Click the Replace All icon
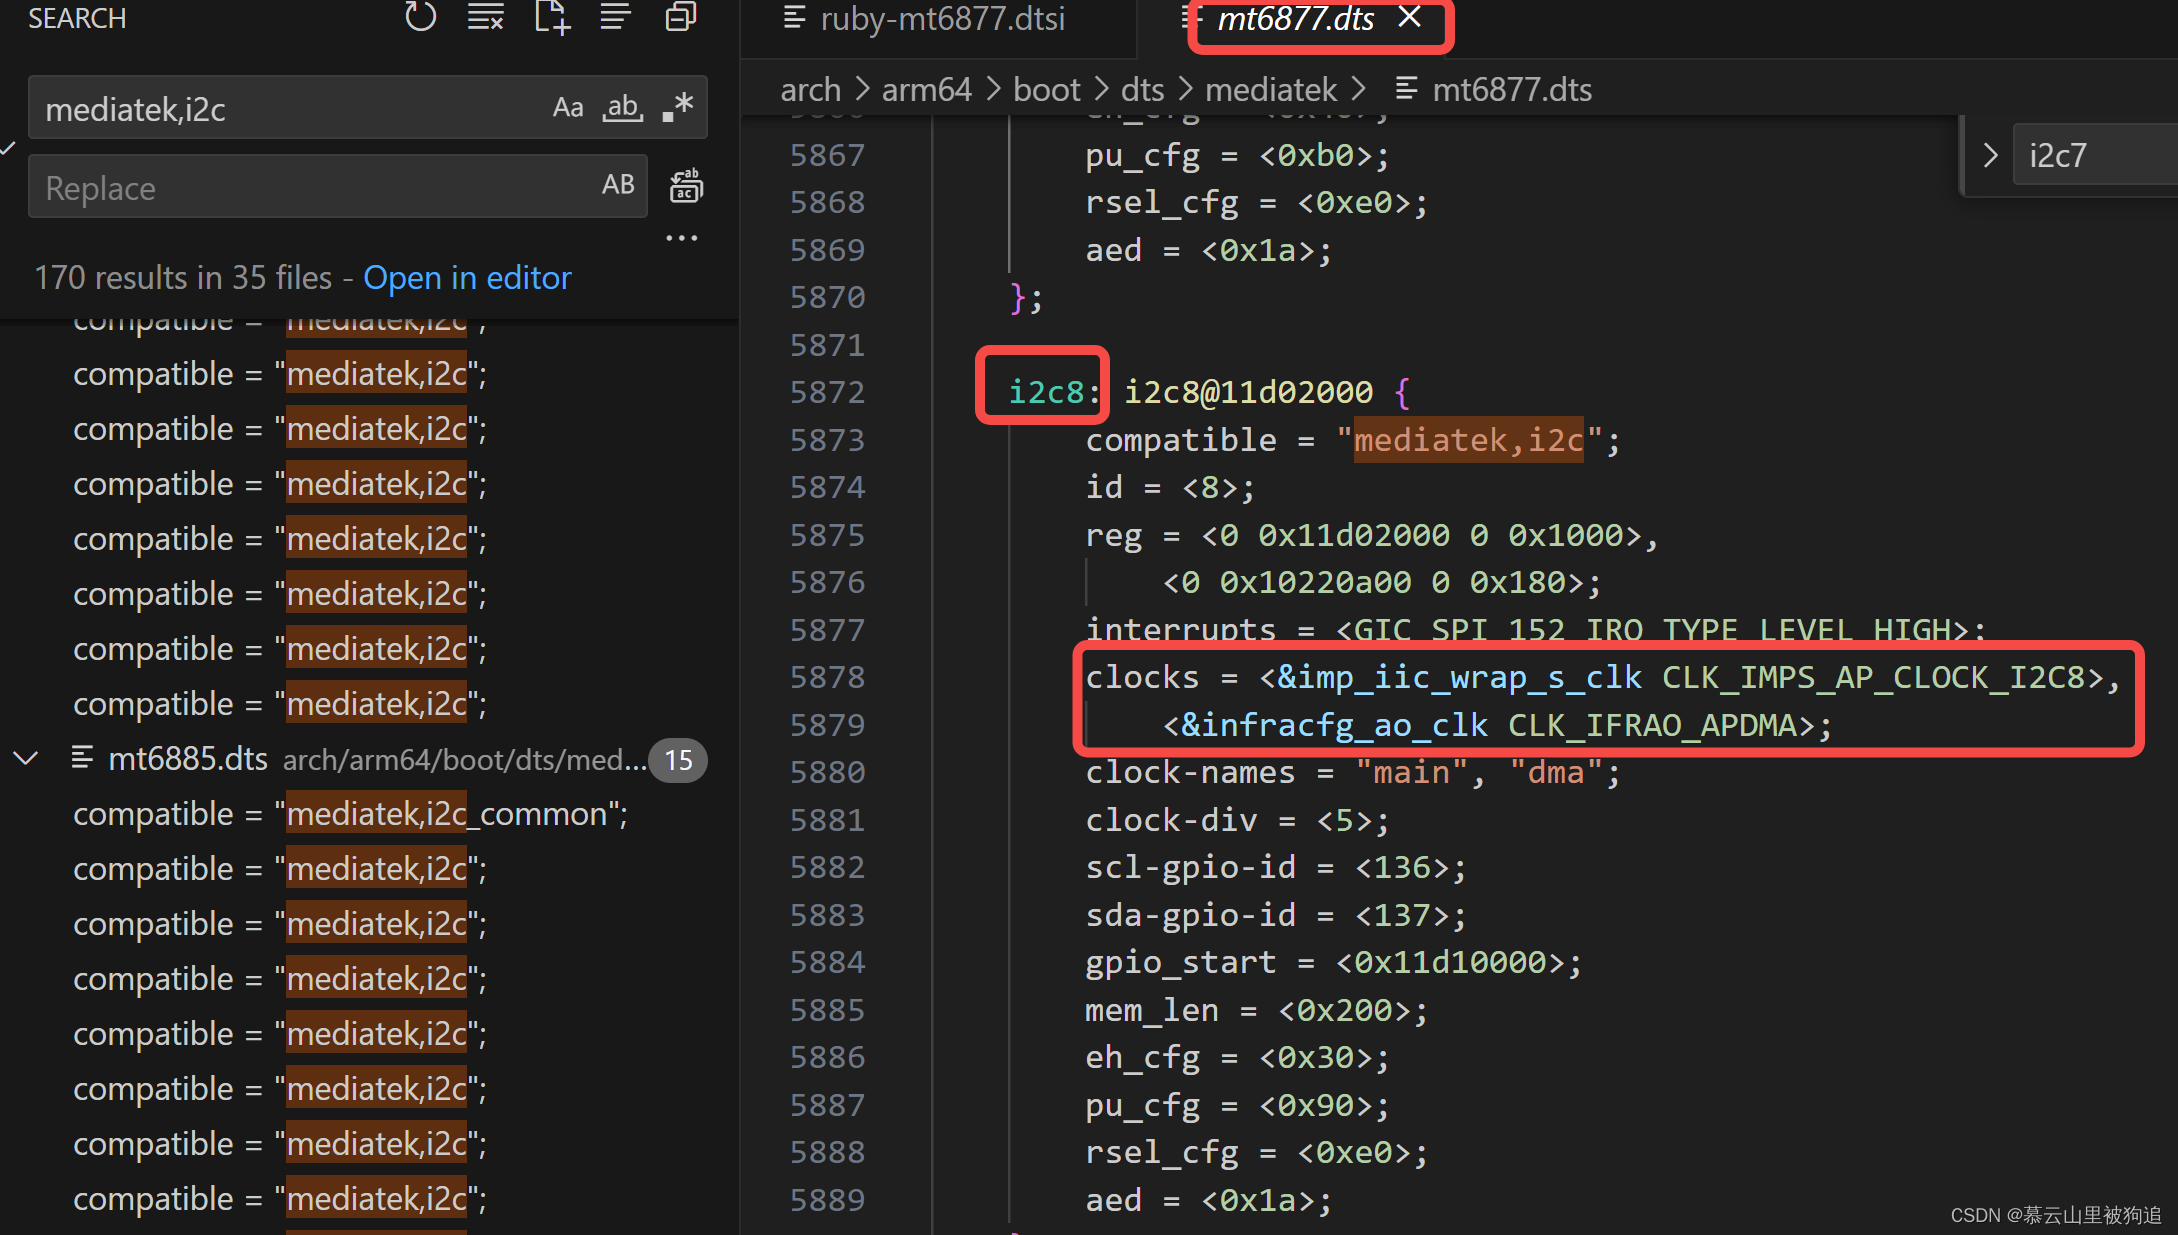The image size is (2178, 1235). (x=686, y=187)
